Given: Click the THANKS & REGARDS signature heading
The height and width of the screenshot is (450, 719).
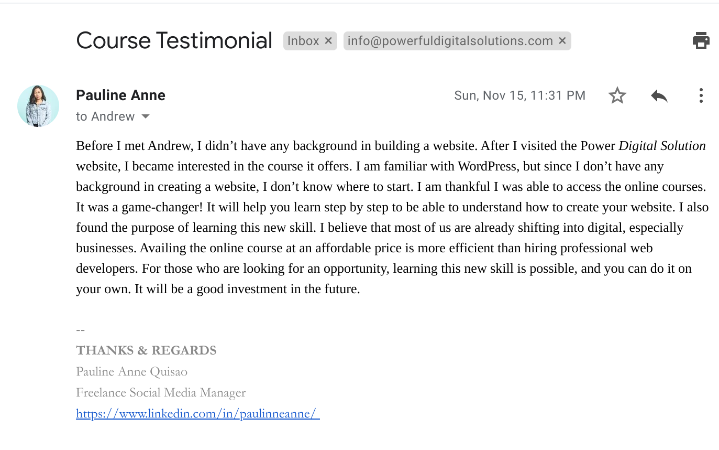Looking at the screenshot, I should tap(146, 350).
